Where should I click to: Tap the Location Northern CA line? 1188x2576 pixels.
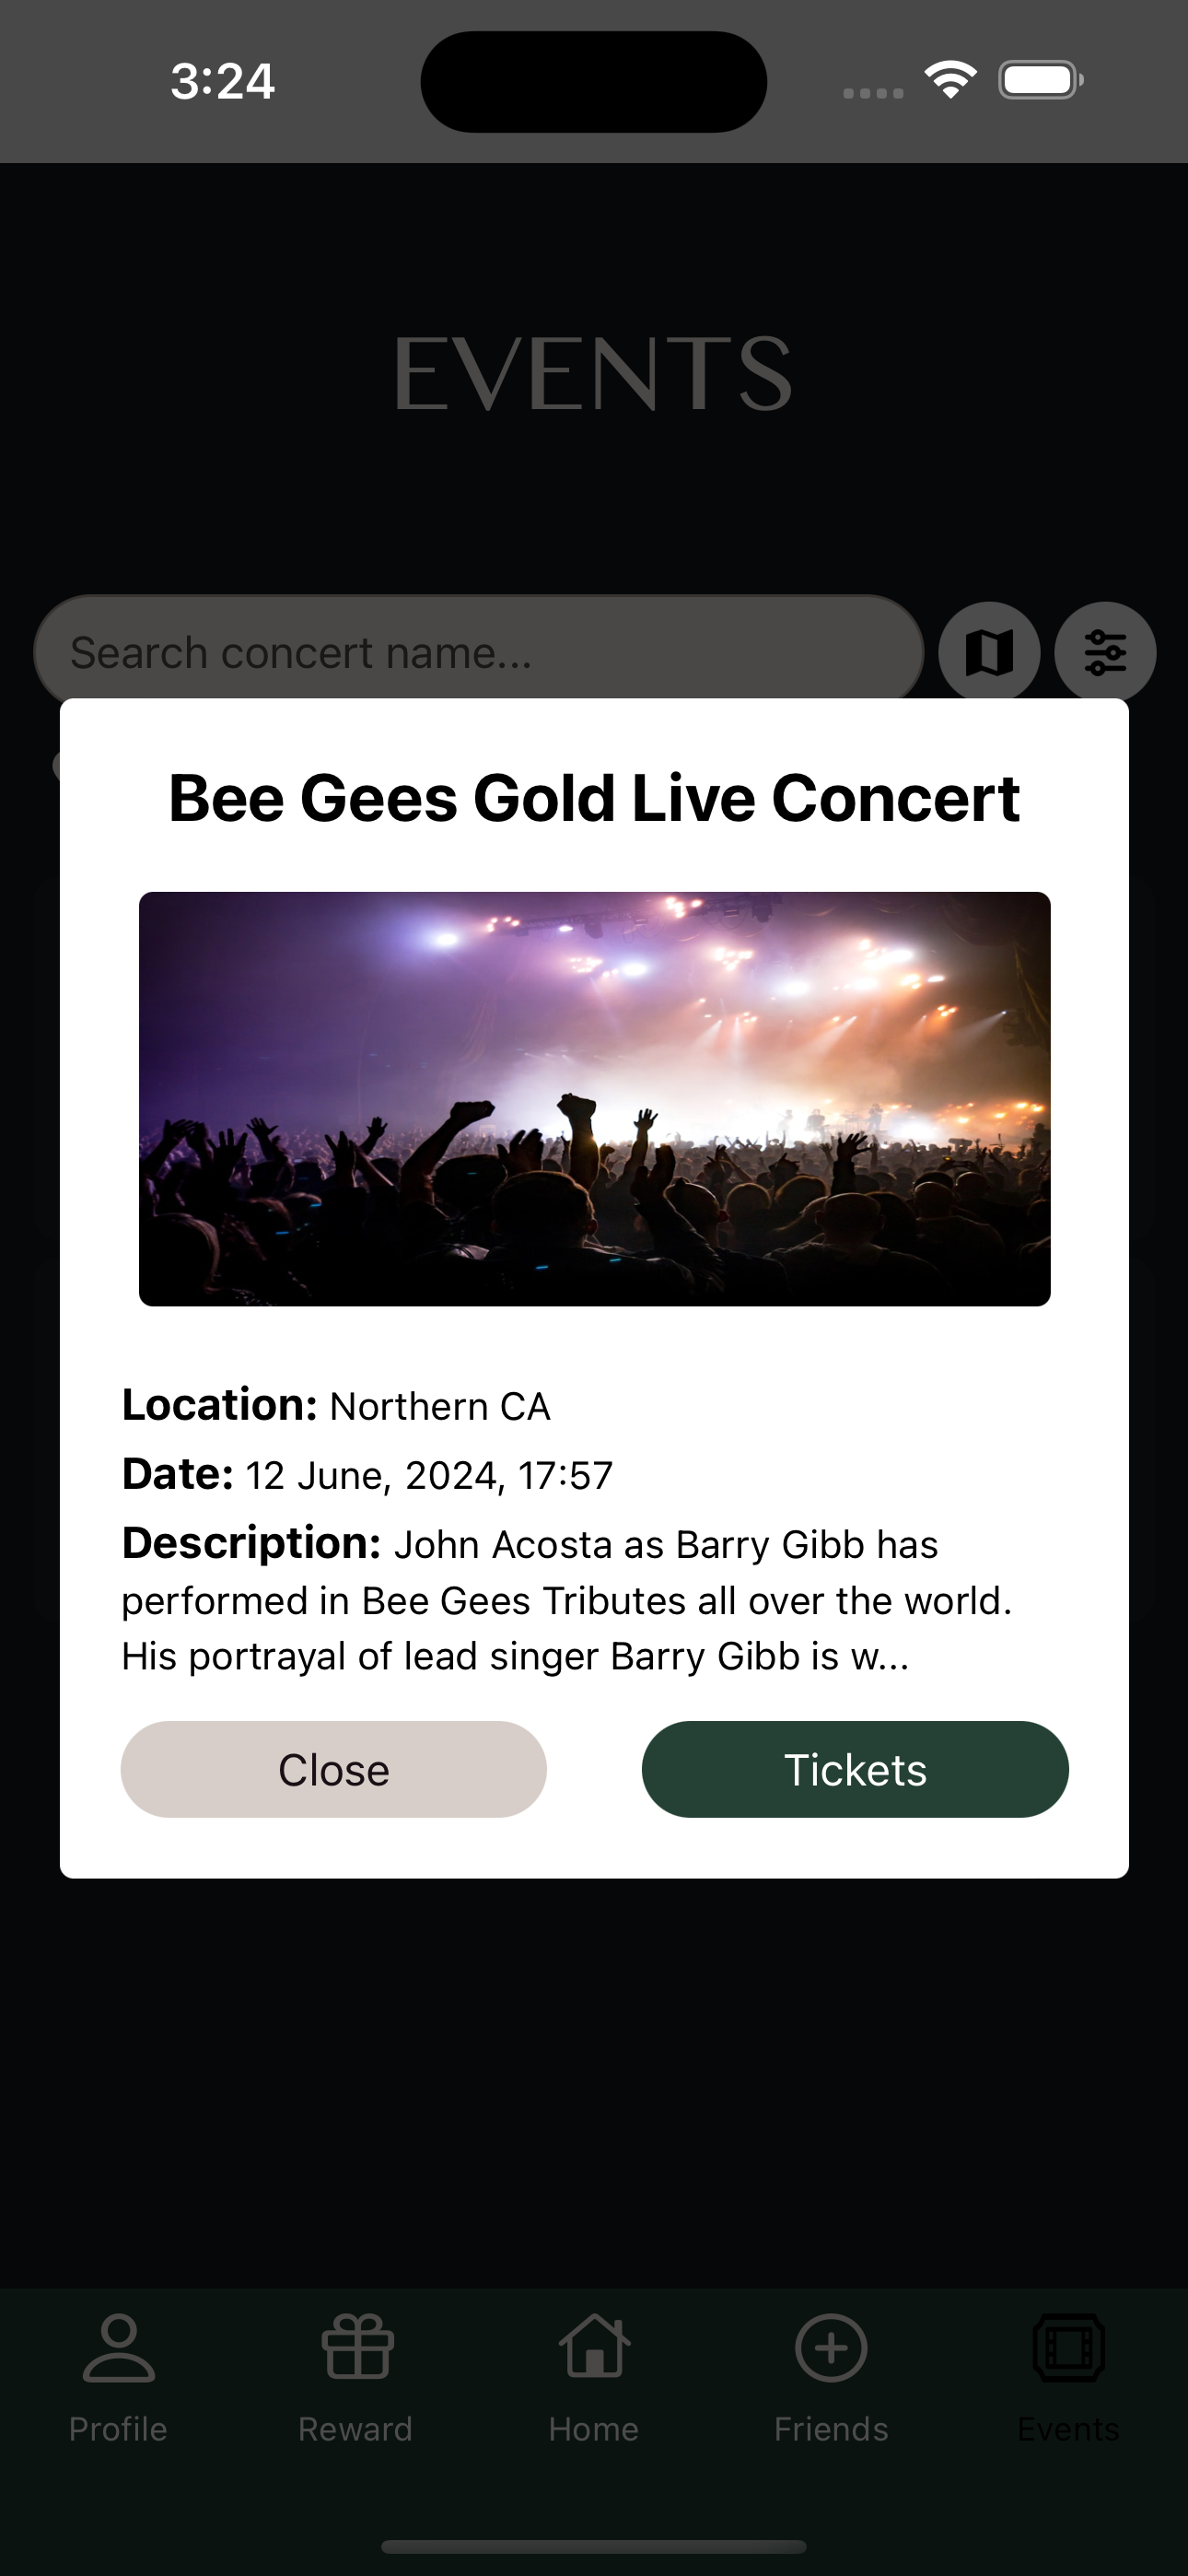pyautogui.click(x=336, y=1405)
